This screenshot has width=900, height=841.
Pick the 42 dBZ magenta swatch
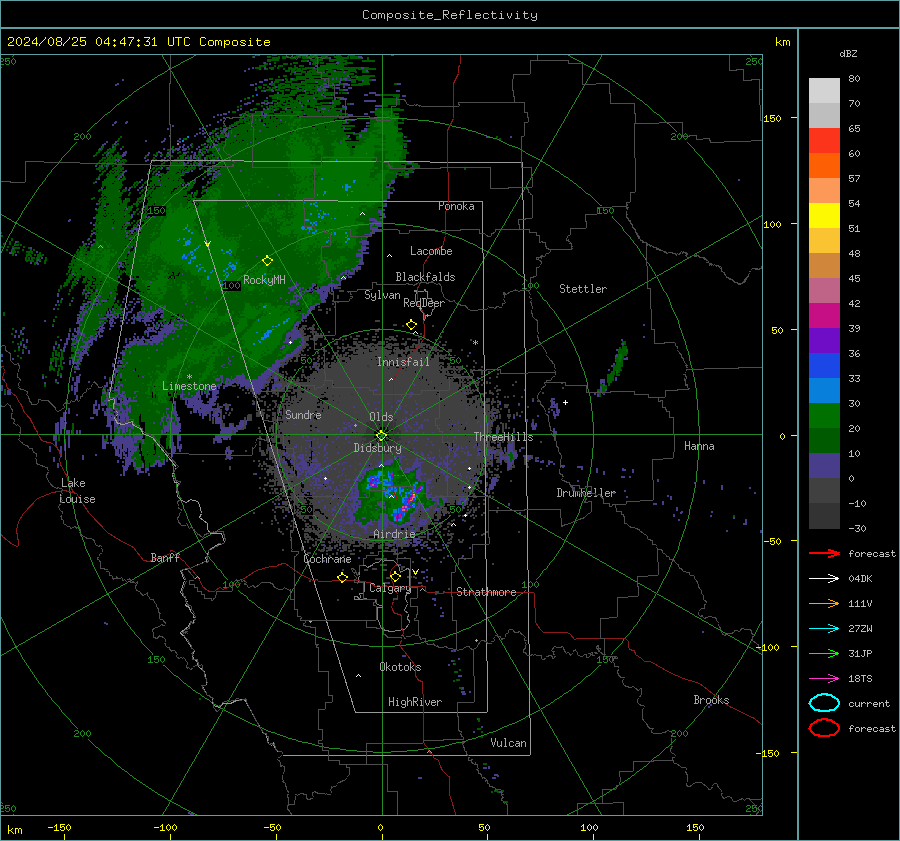click(824, 315)
